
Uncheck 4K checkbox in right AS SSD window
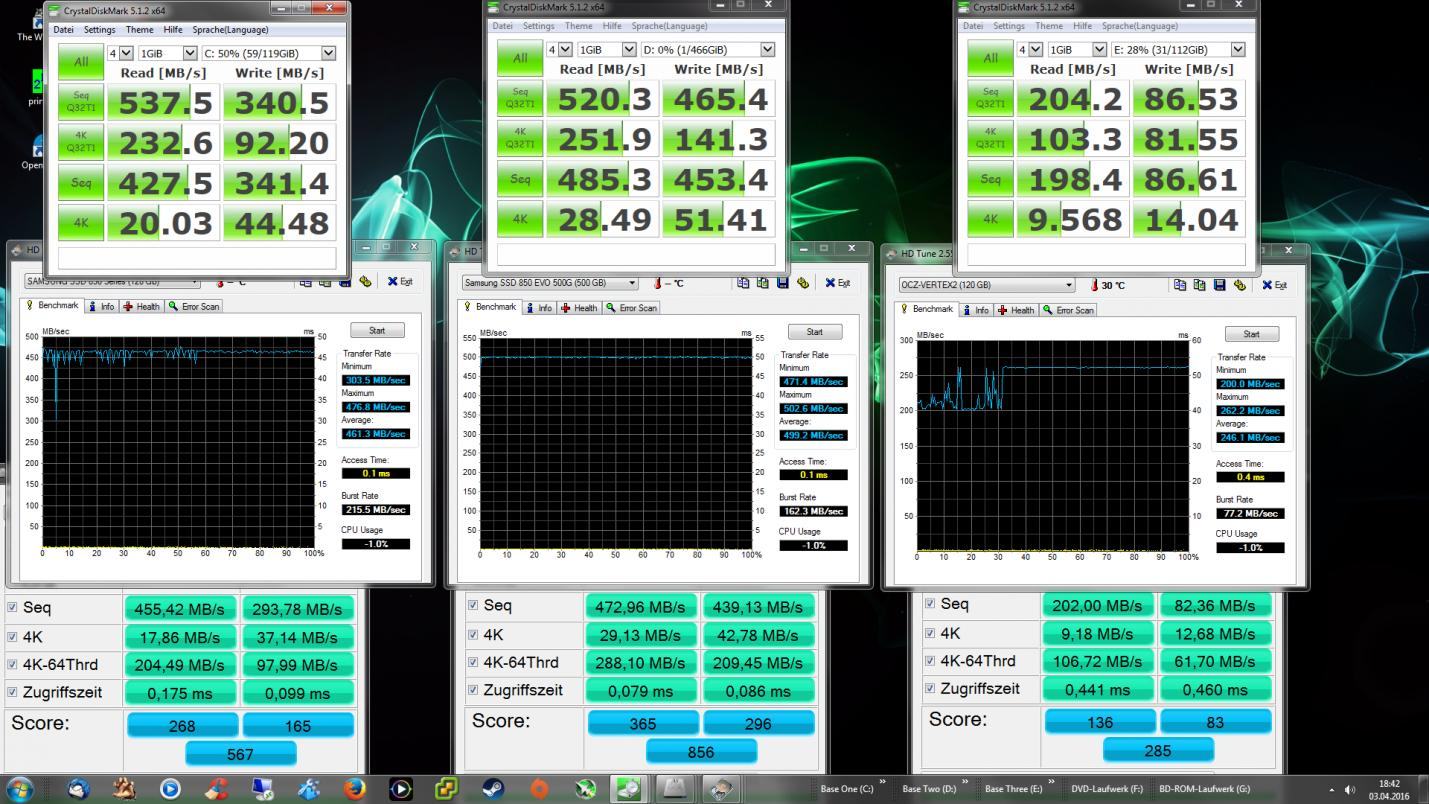point(930,633)
